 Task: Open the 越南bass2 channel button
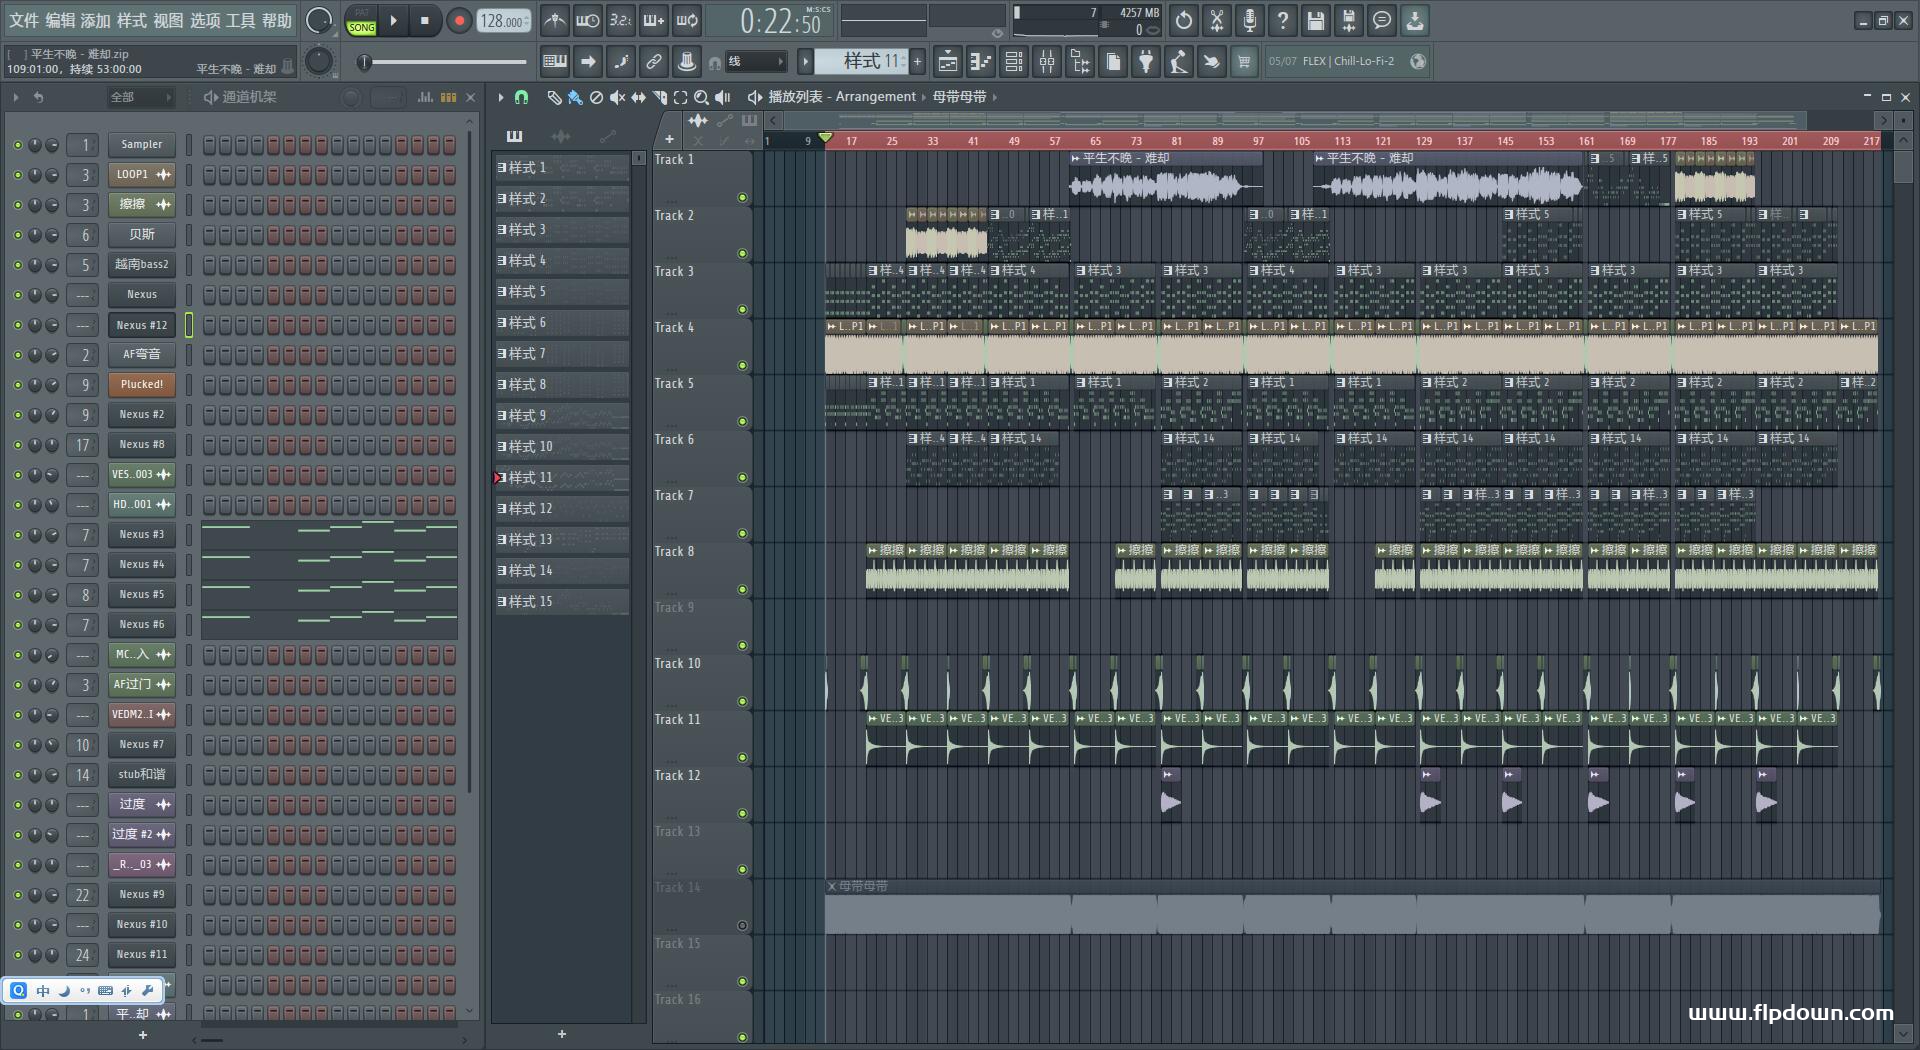click(142, 265)
